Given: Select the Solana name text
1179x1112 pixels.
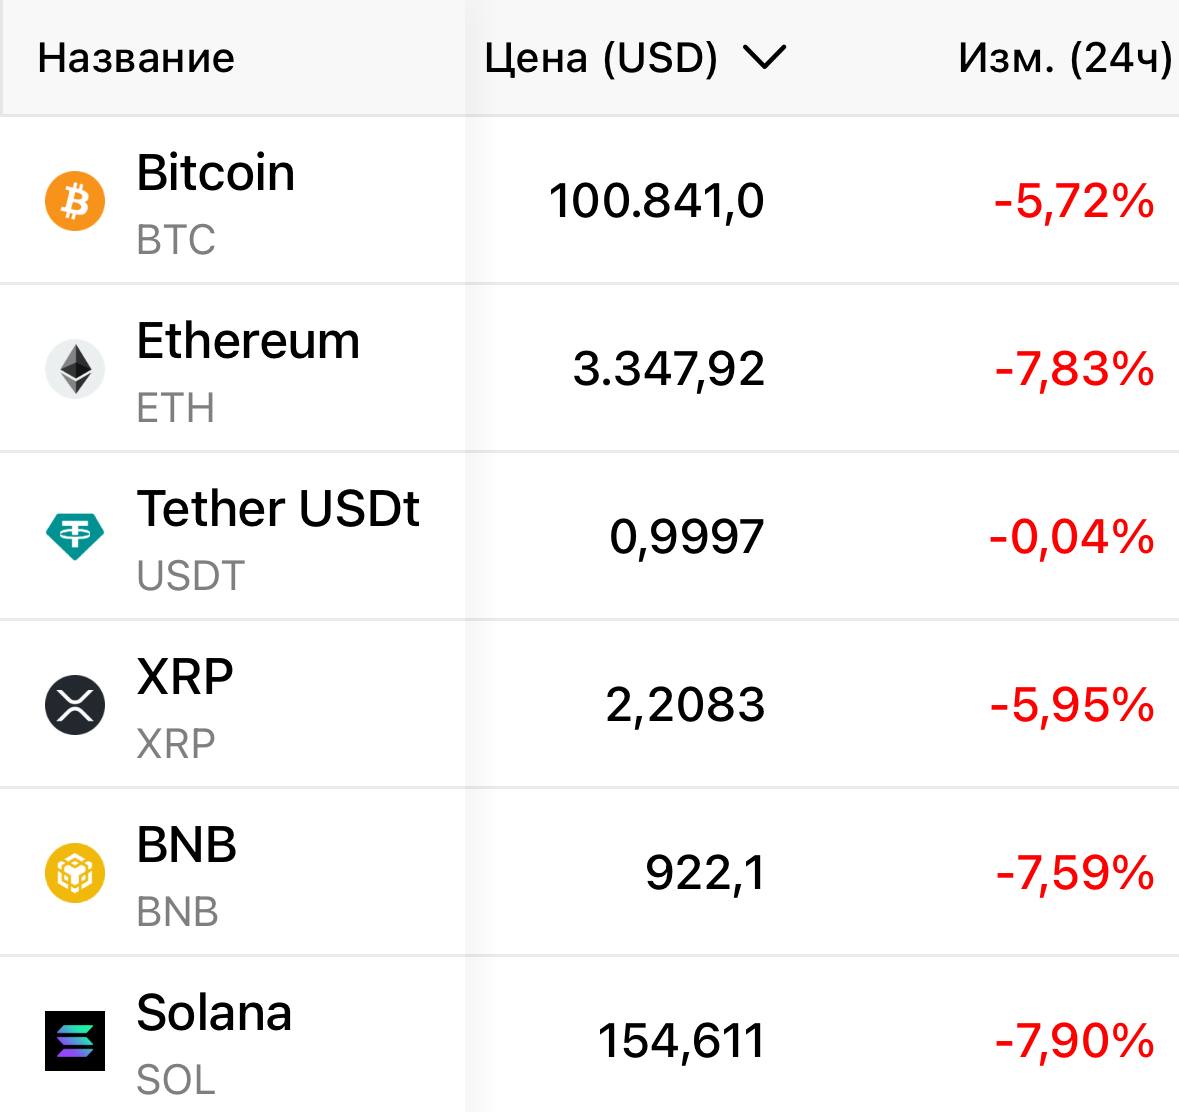Looking at the screenshot, I should [214, 1013].
